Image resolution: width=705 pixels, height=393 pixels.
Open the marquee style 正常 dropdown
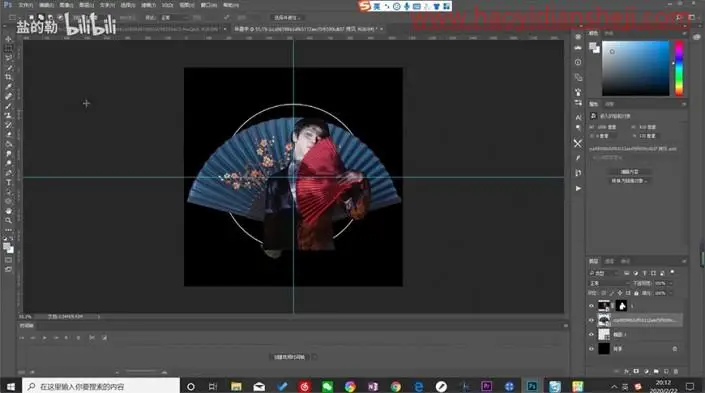[174, 18]
